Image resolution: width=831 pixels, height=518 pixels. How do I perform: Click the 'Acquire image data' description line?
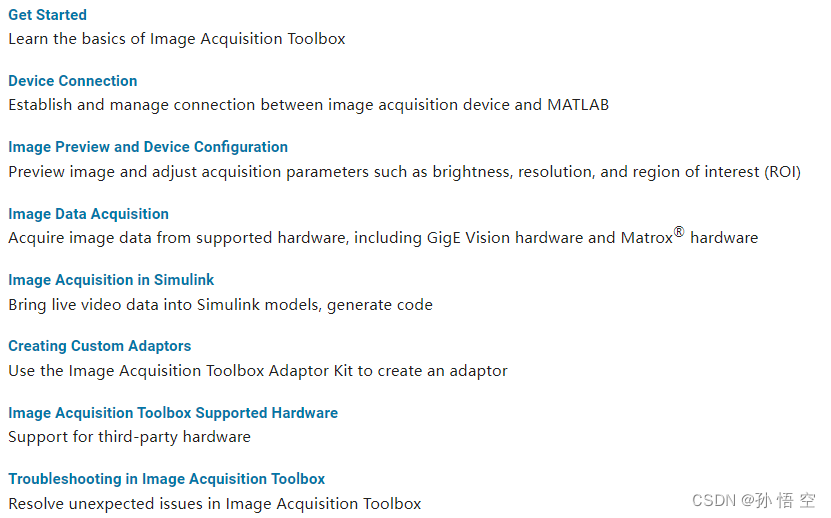point(383,238)
